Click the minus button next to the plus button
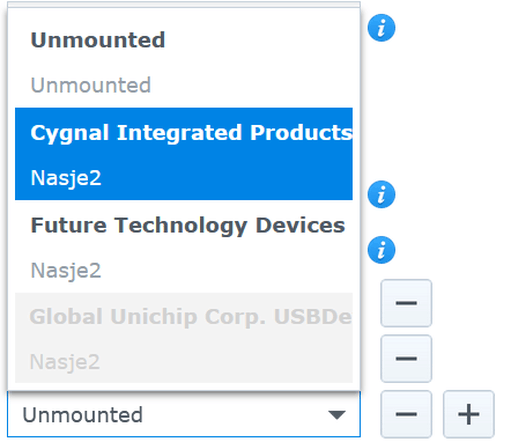This screenshot has height=442, width=511. pos(406,414)
